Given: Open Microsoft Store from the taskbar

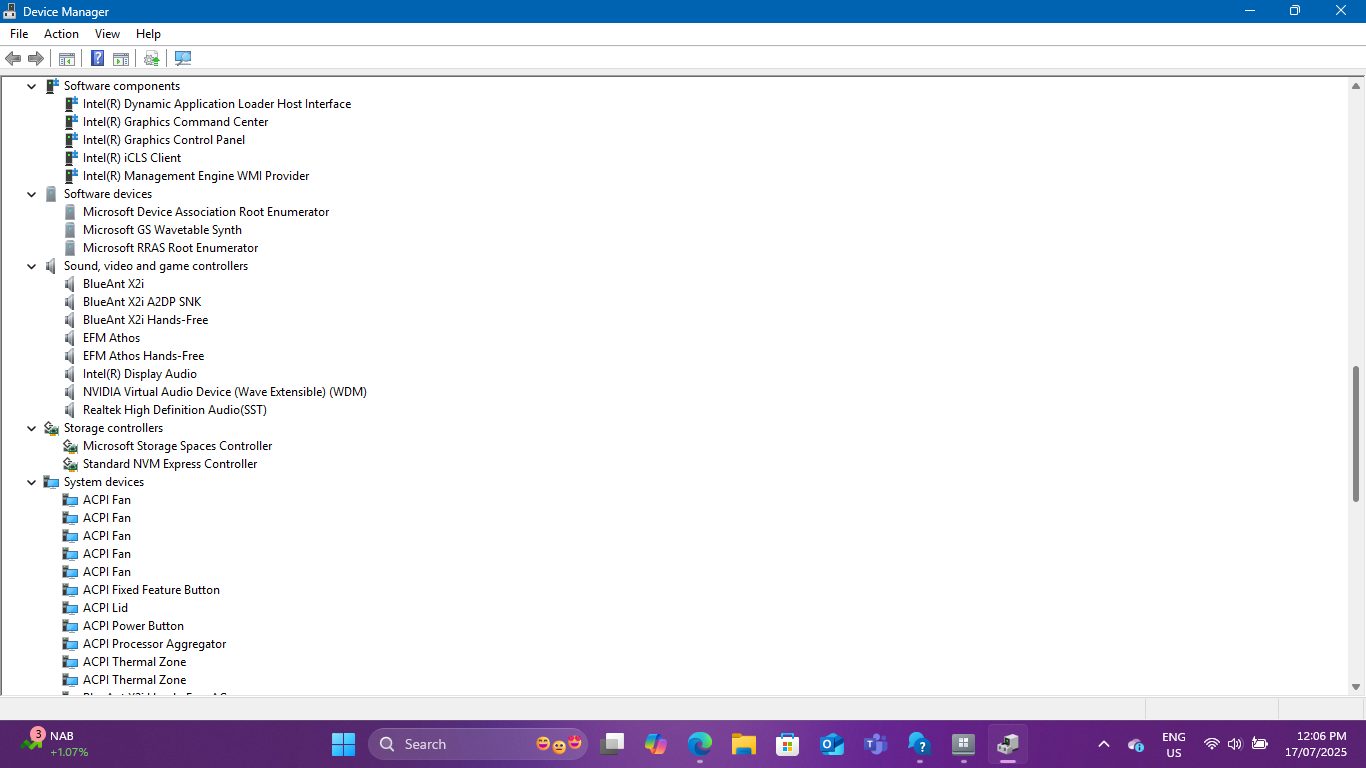Looking at the screenshot, I should click(787, 744).
